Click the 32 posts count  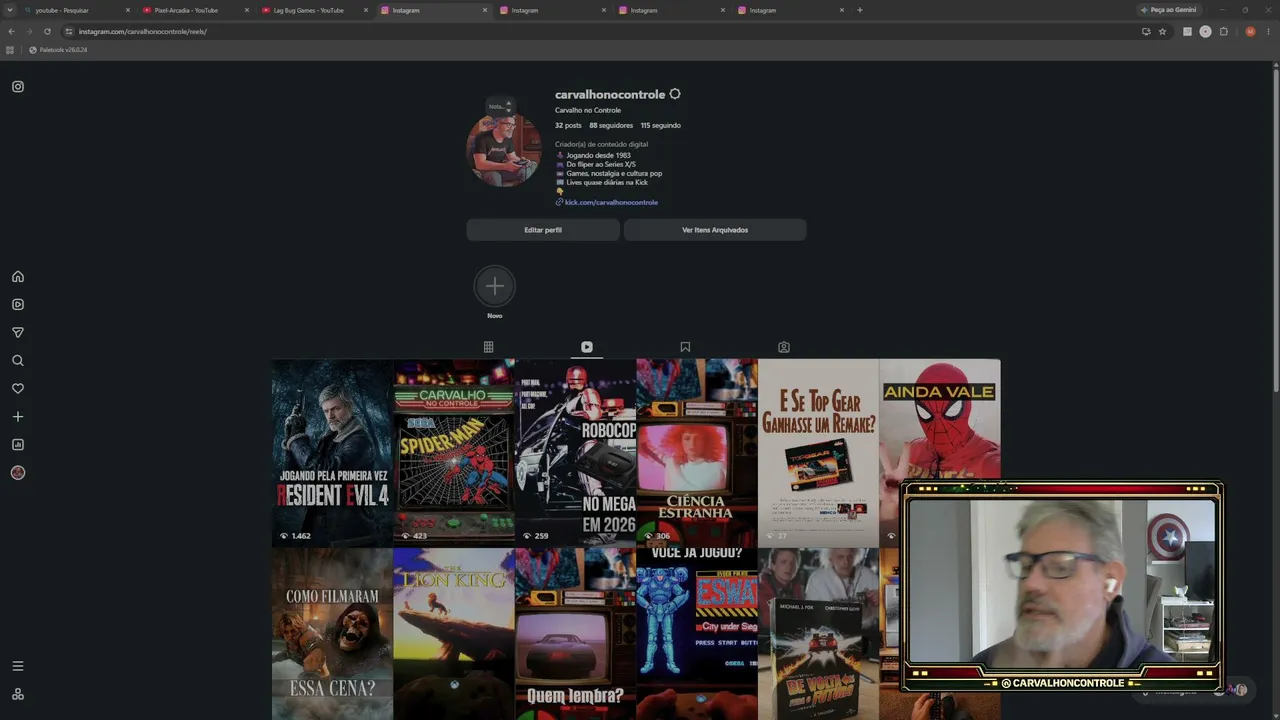568,126
